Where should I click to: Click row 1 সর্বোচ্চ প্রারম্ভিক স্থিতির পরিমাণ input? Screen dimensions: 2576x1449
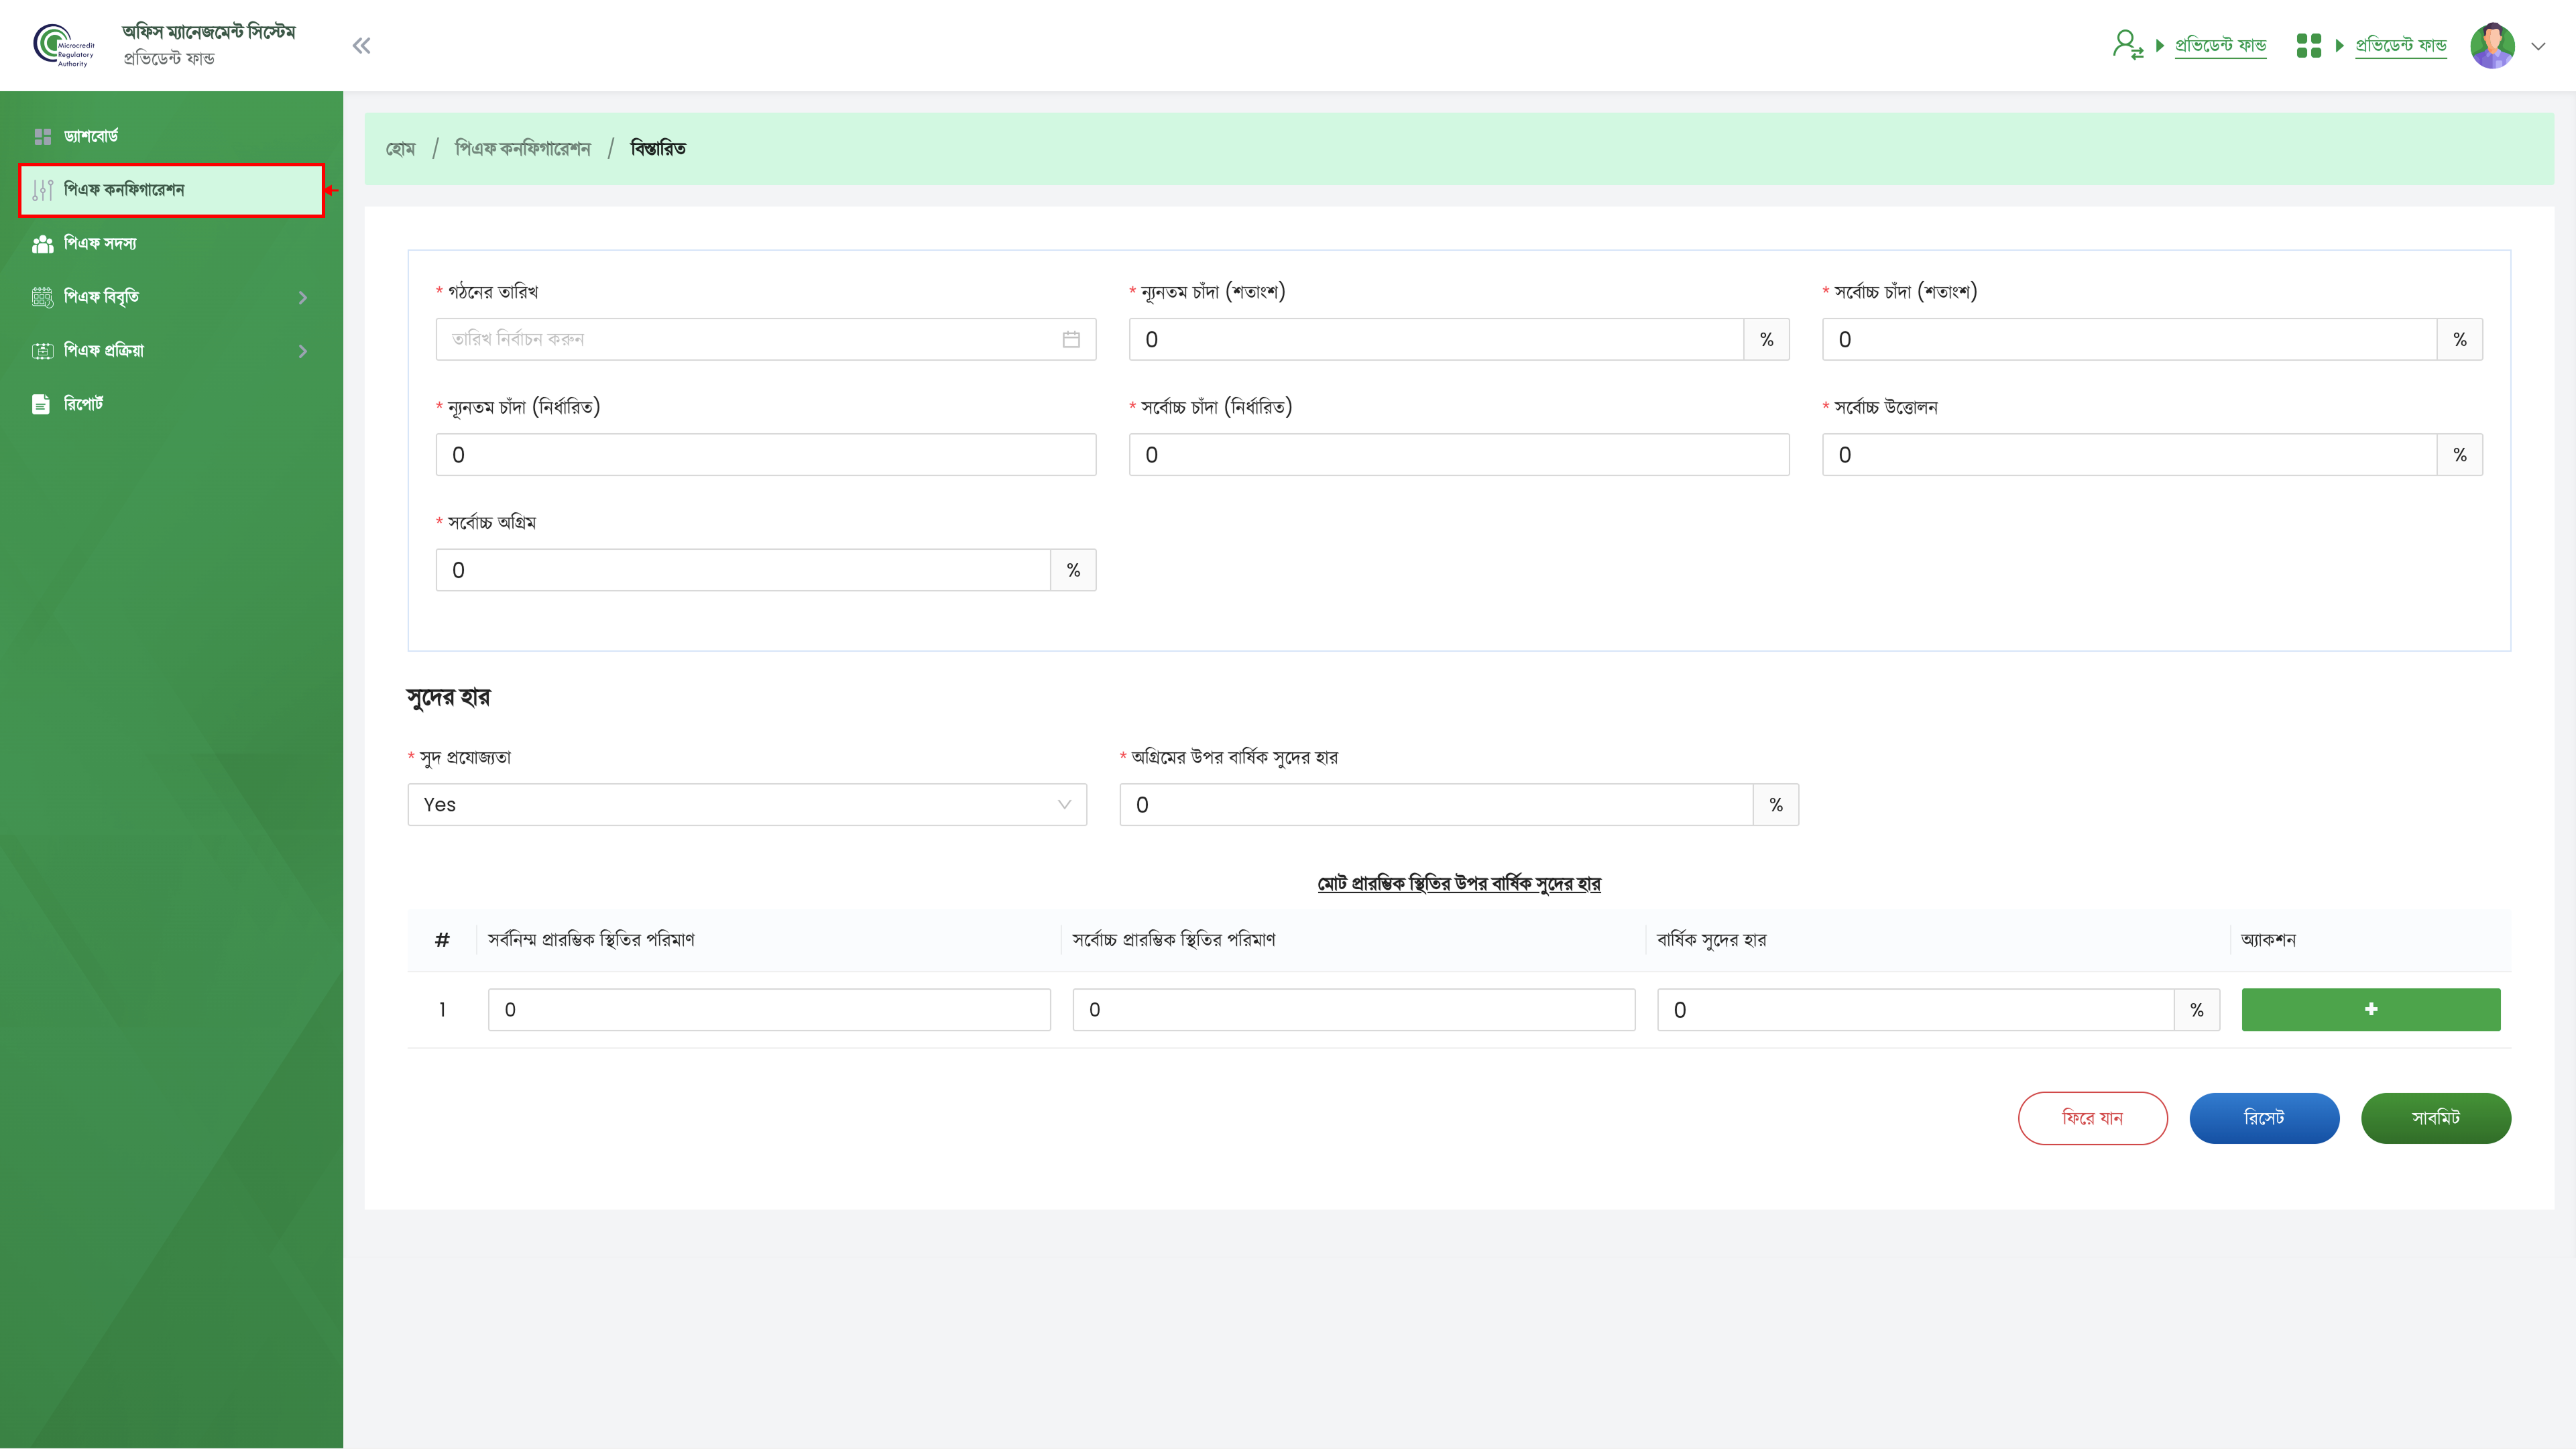[x=1354, y=1010]
